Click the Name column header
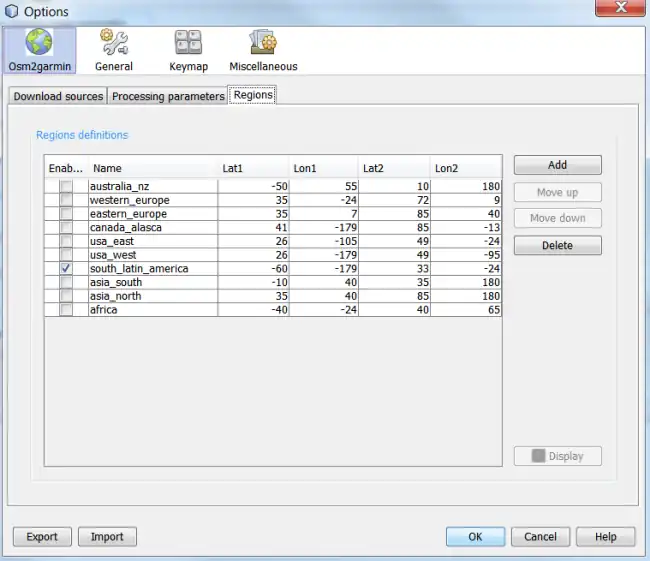Viewport: 650px width, 561px height. tap(153, 168)
